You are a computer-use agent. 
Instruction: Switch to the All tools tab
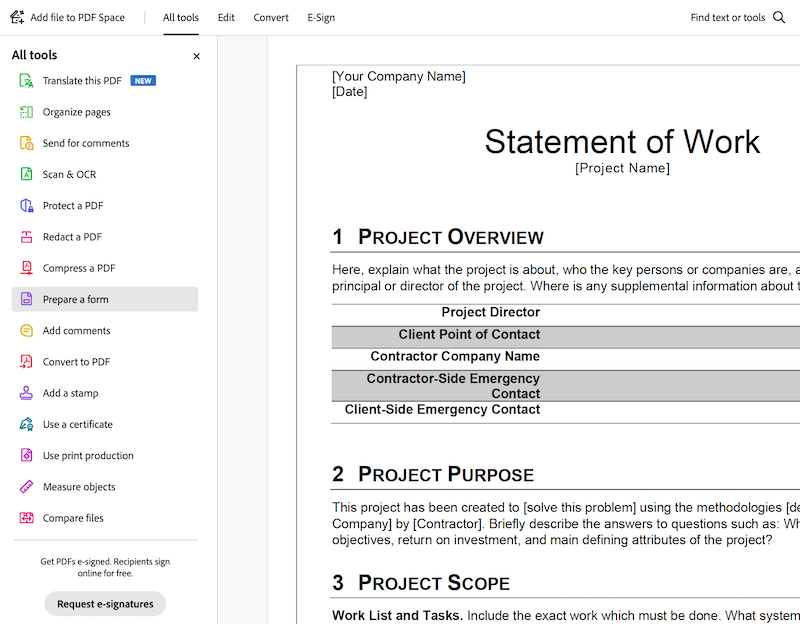(x=181, y=17)
